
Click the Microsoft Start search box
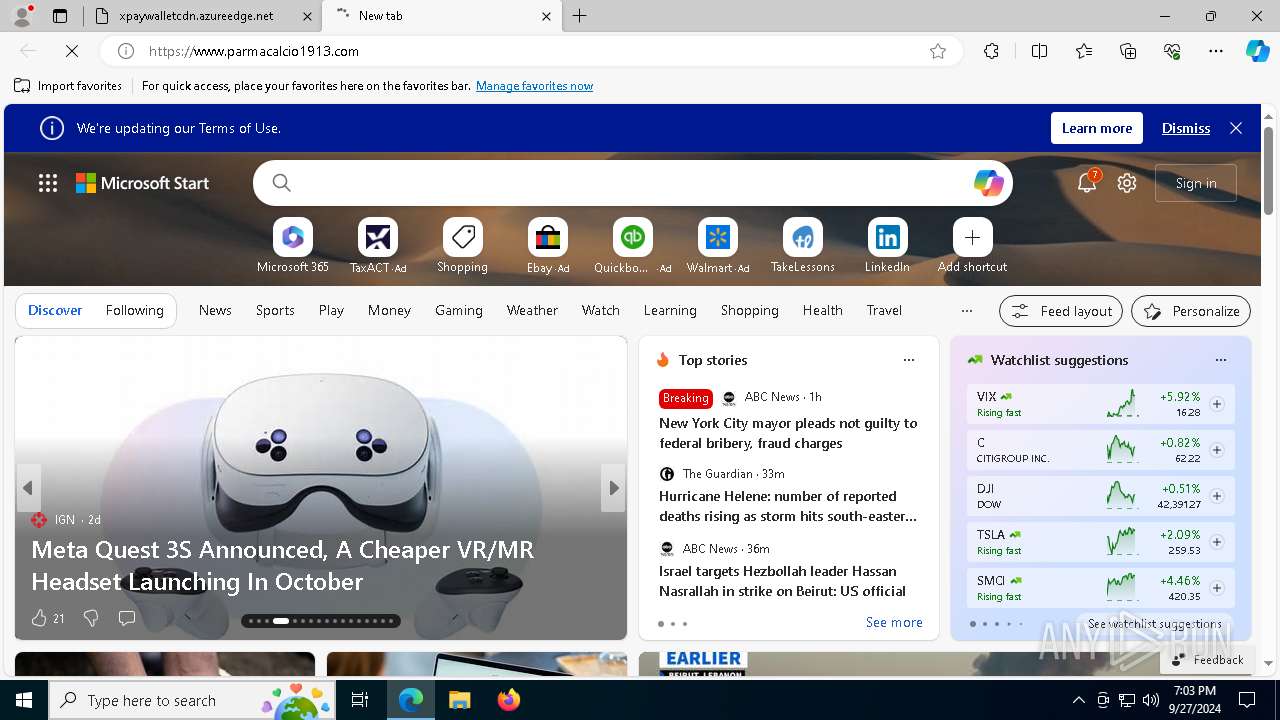(x=633, y=183)
